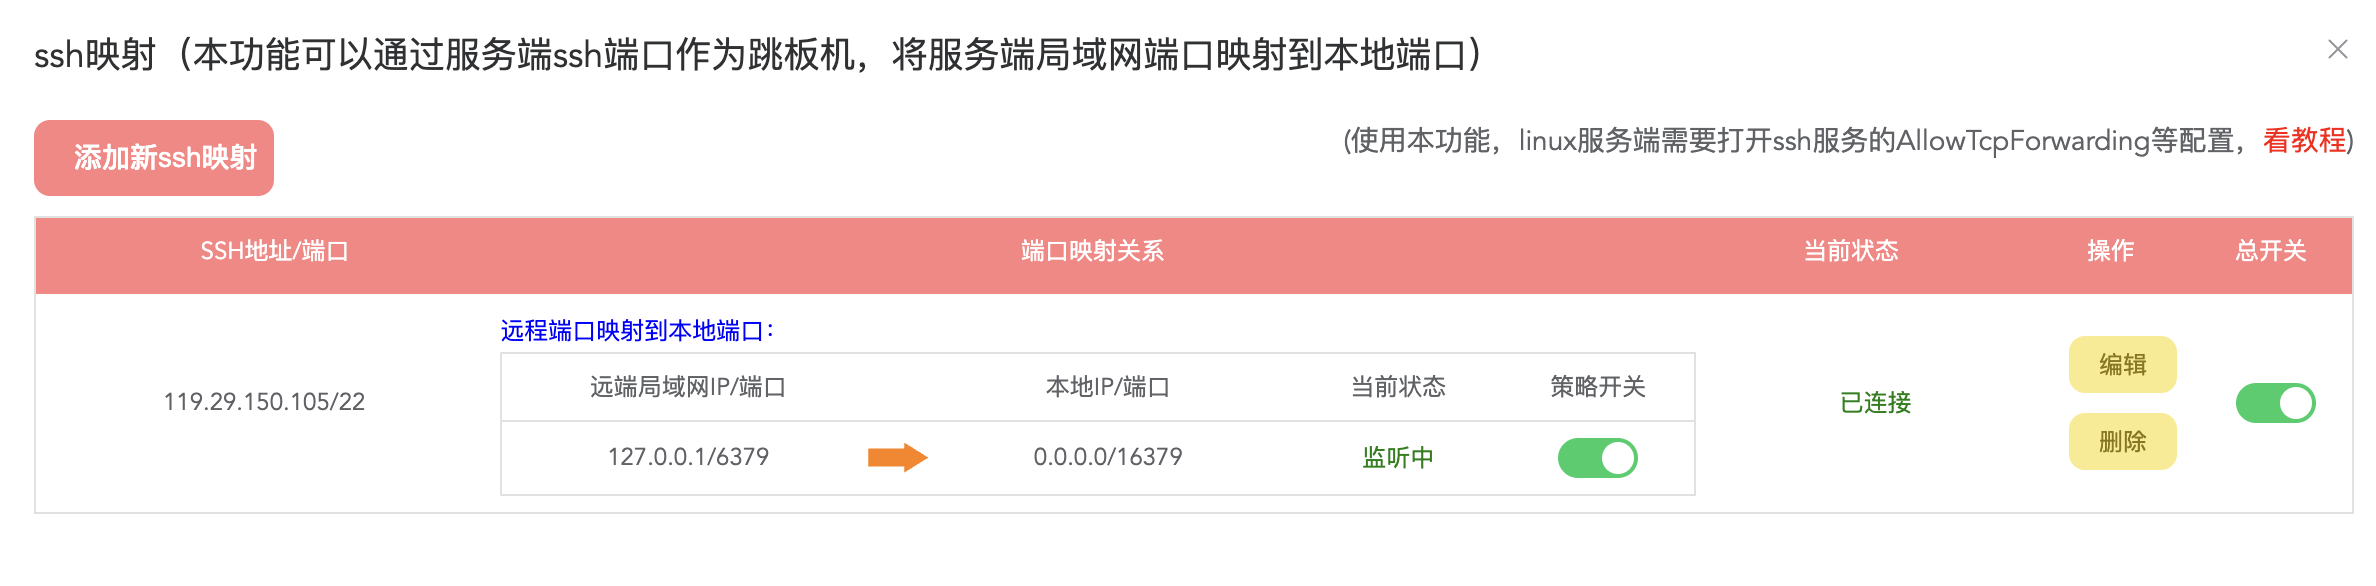Viewport: 2376px width, 586px height.
Task: Click the orange port mapping arrow
Action: click(x=897, y=458)
